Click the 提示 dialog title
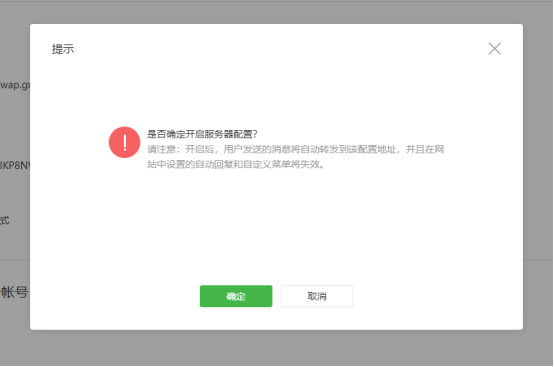The width and height of the screenshot is (554, 367). (63, 49)
